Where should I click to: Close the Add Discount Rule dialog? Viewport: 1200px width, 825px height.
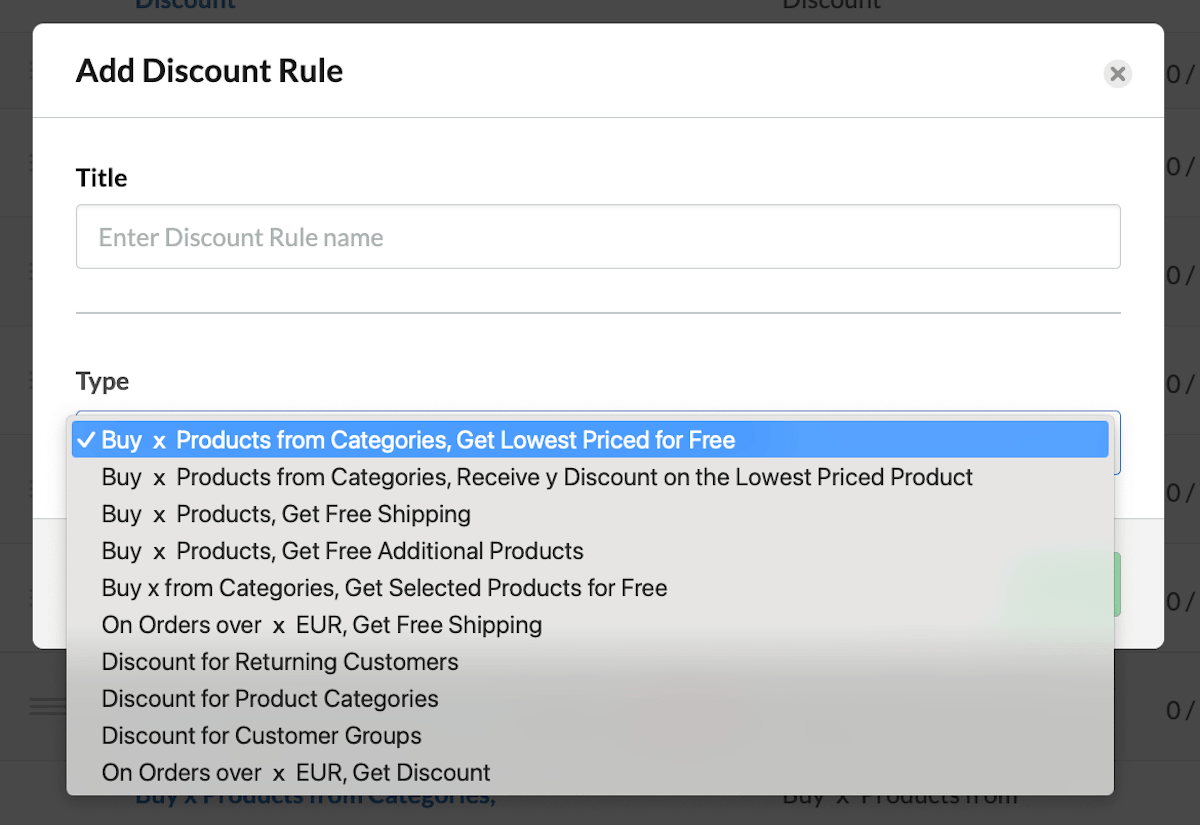(1118, 74)
